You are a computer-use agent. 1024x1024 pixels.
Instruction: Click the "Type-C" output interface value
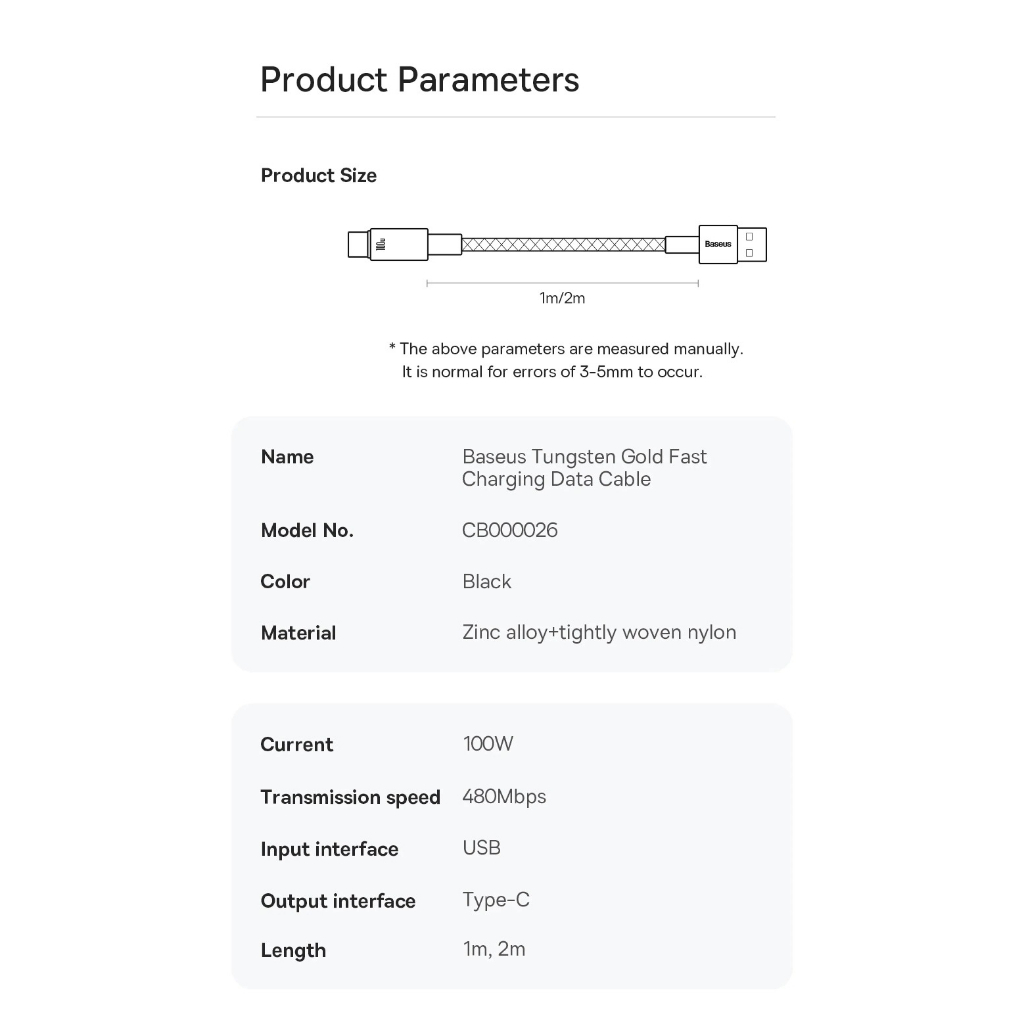point(496,900)
